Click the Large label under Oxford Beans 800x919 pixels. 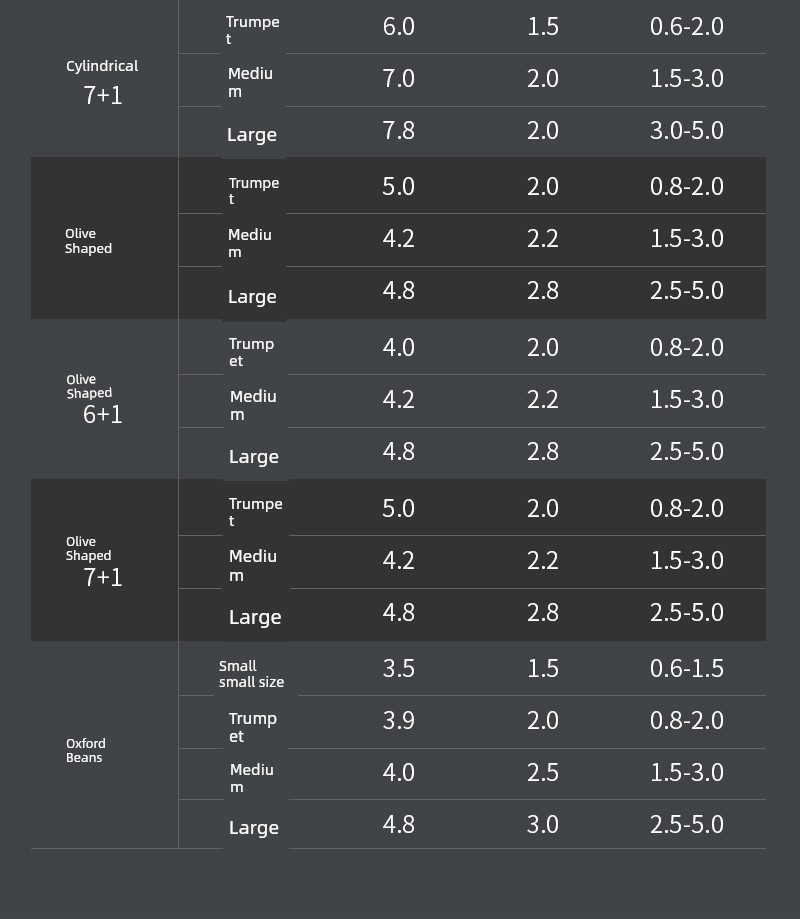click(254, 828)
